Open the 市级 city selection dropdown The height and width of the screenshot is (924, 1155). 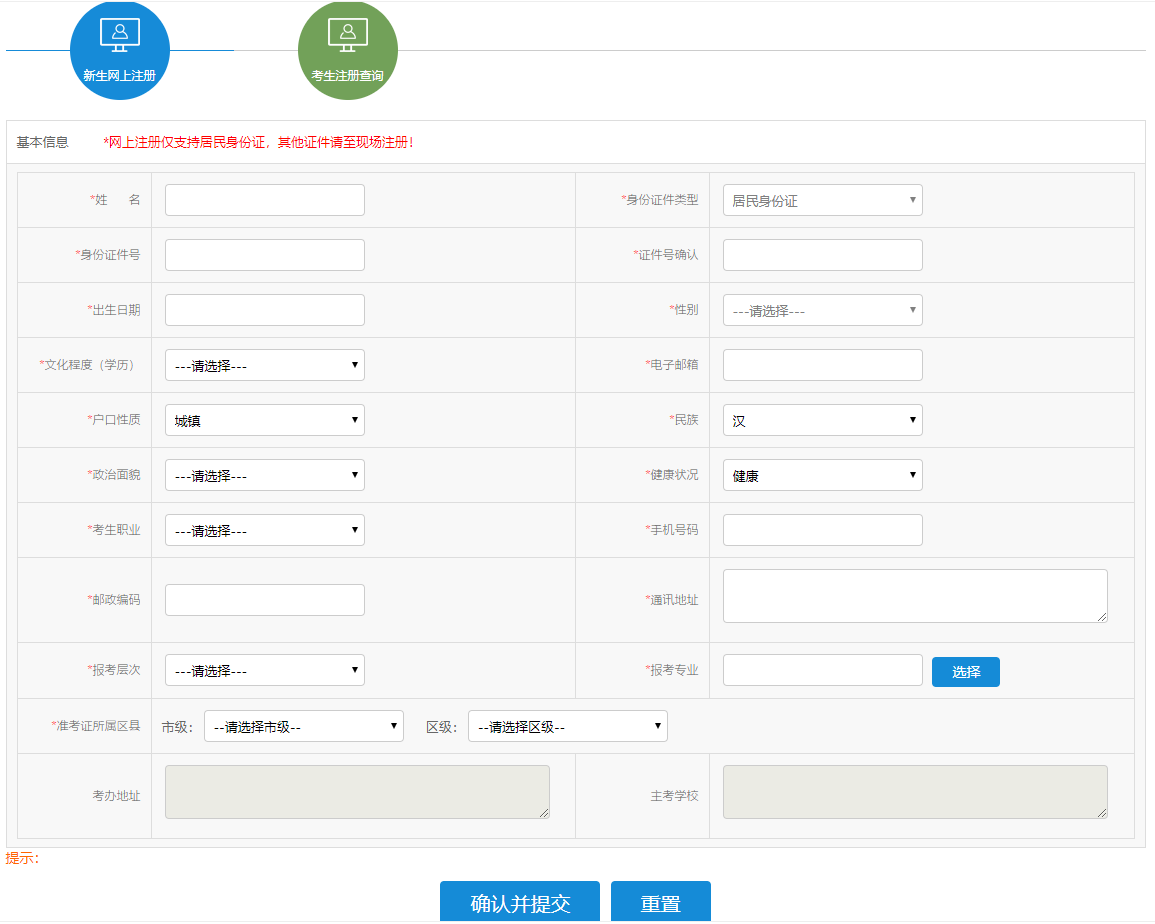(x=303, y=726)
